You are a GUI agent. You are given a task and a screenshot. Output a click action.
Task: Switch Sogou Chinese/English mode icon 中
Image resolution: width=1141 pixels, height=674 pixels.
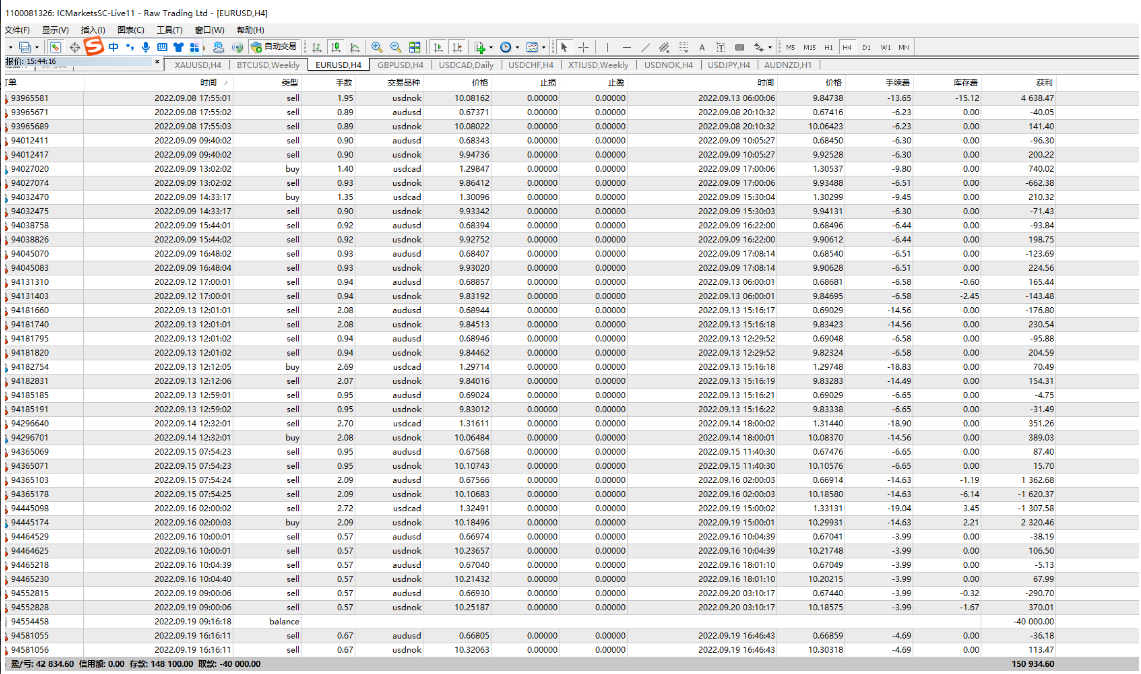(x=114, y=47)
